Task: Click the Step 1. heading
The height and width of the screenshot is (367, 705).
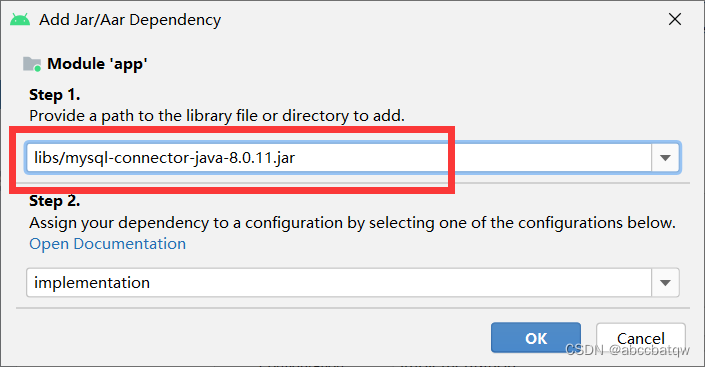Action: click(x=54, y=95)
